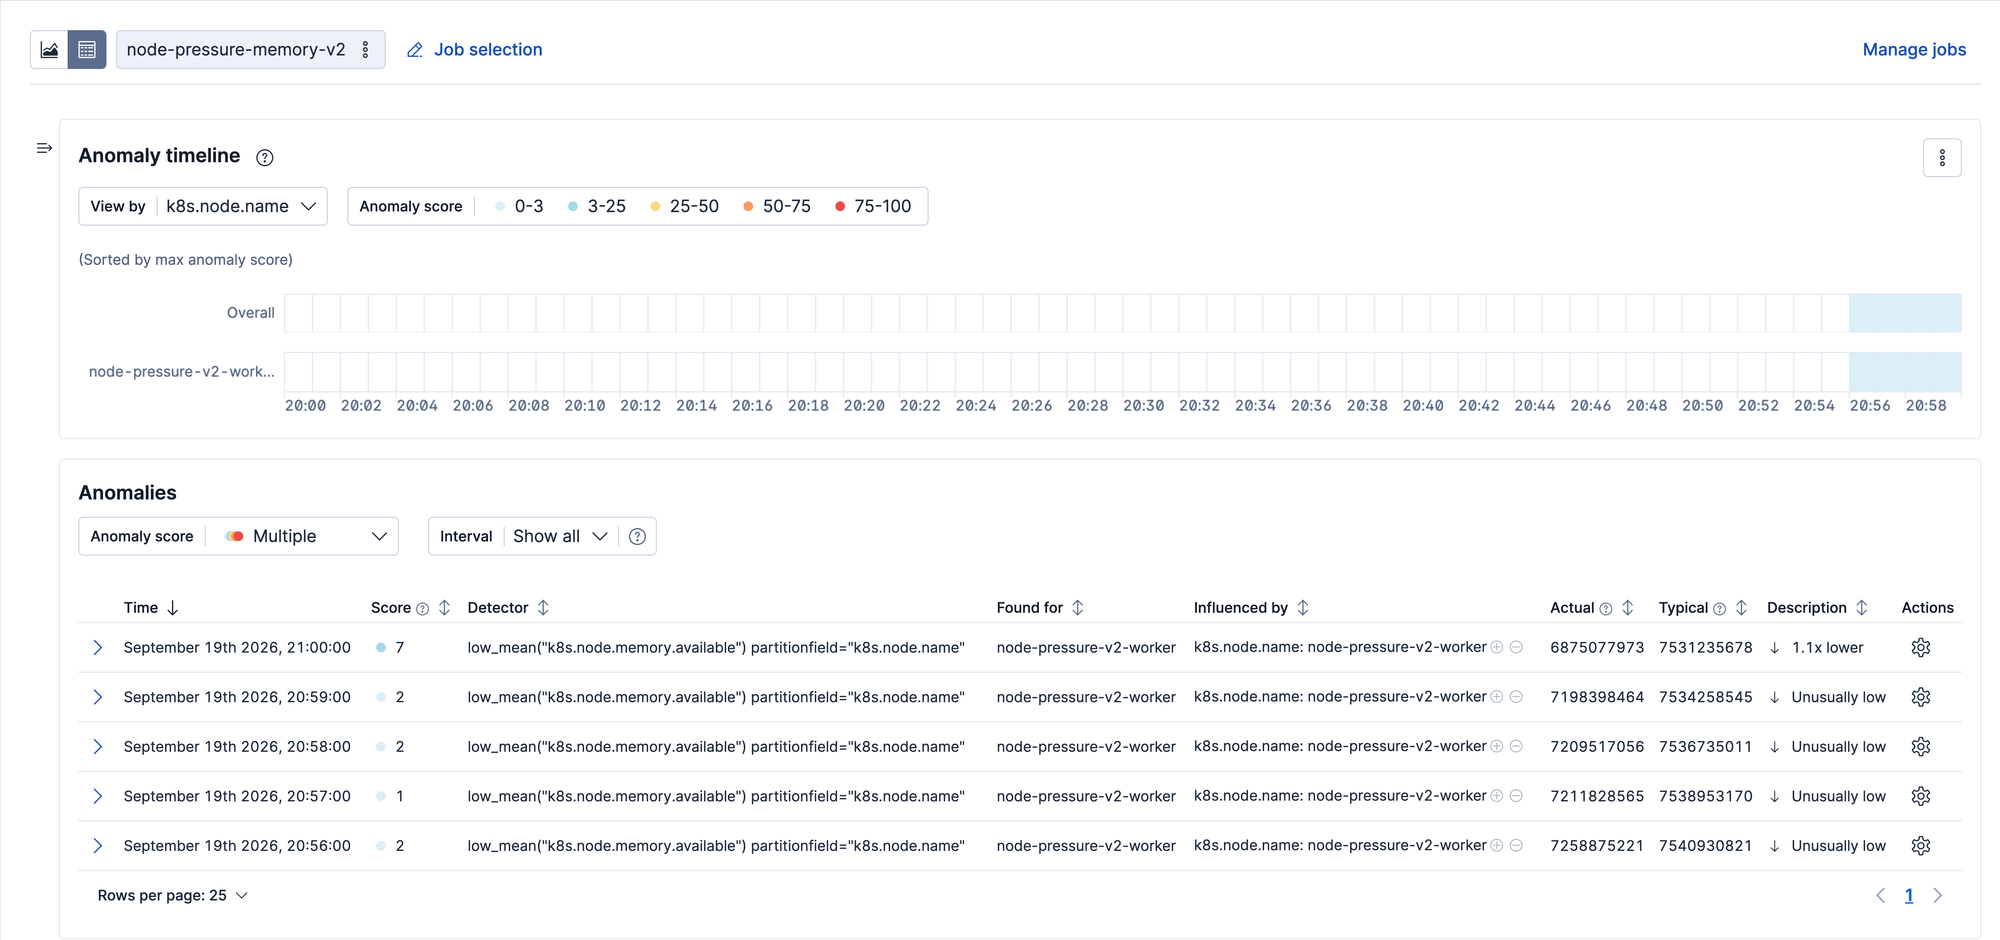Viewport: 2000px width, 940px height.
Task: Sort table by Description column
Action: tap(1817, 608)
